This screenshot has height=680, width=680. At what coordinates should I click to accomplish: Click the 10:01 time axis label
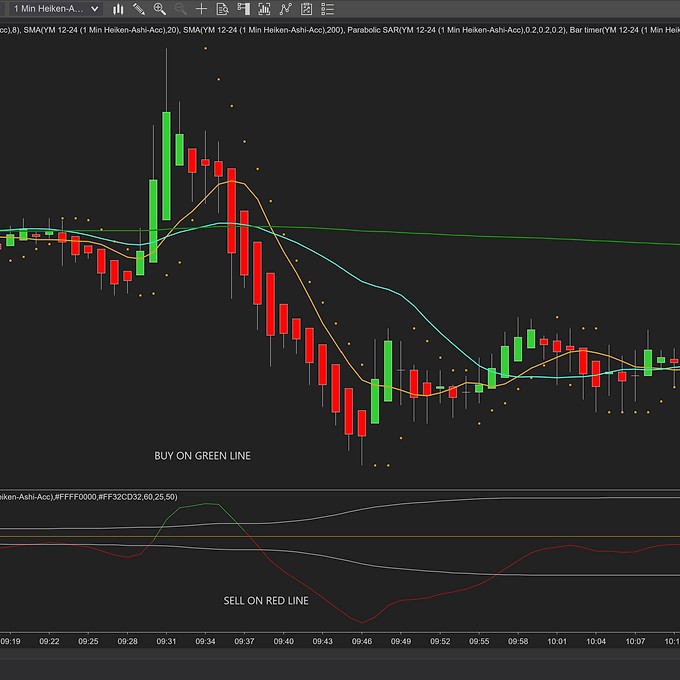point(557,641)
